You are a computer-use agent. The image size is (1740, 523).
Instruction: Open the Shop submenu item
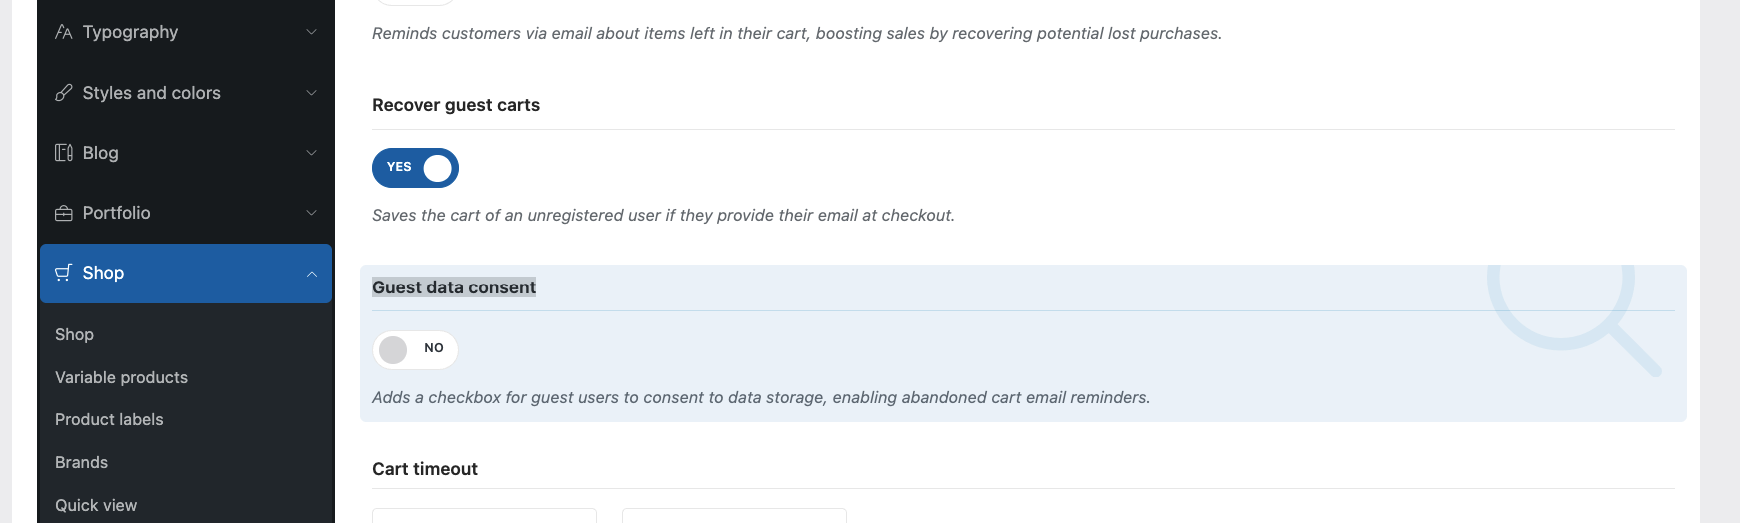74,334
